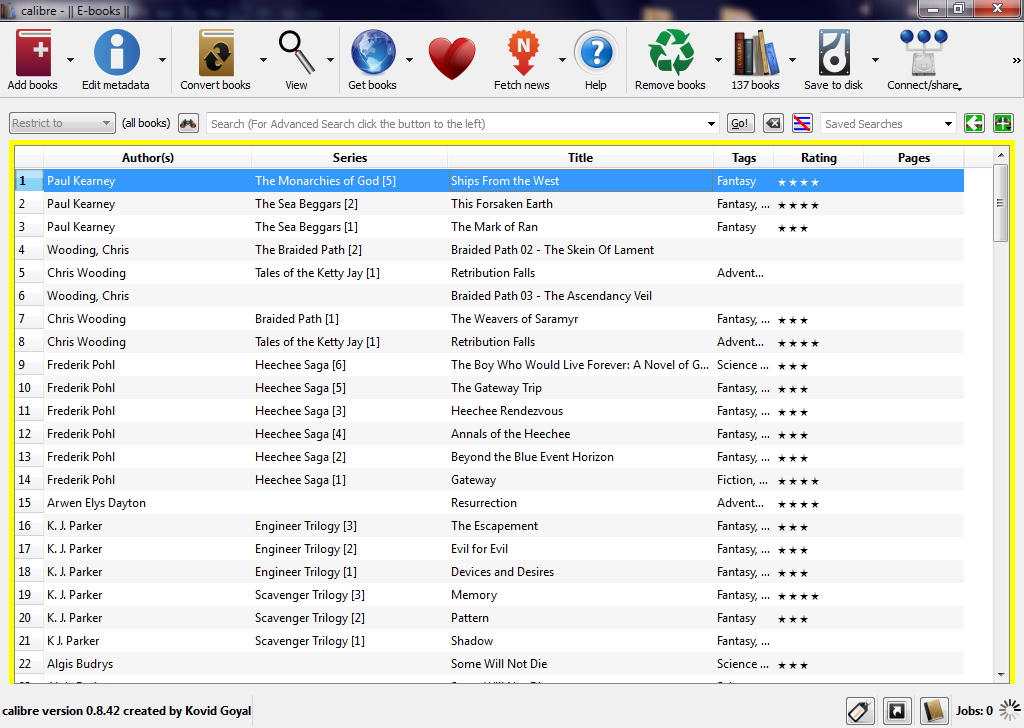The height and width of the screenshot is (728, 1024).
Task: Expand the search history dropdown arrow
Action: coord(711,124)
